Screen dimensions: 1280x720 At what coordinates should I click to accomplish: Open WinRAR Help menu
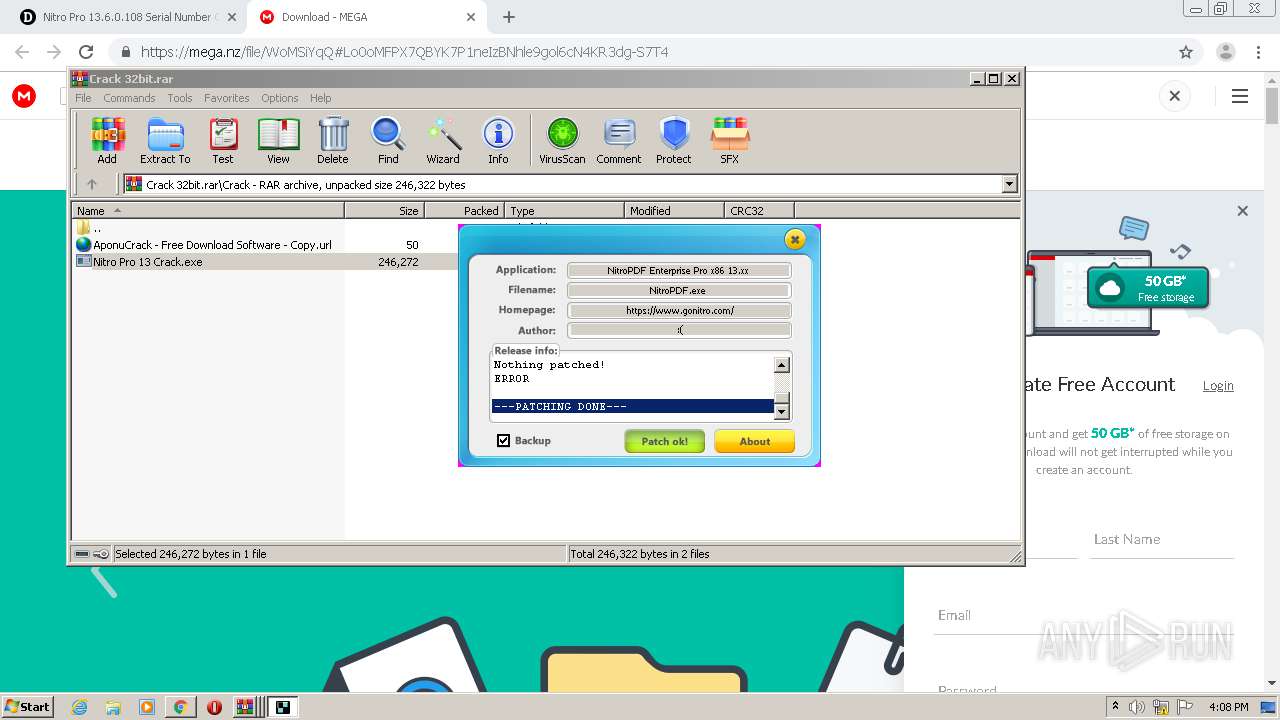pos(320,98)
